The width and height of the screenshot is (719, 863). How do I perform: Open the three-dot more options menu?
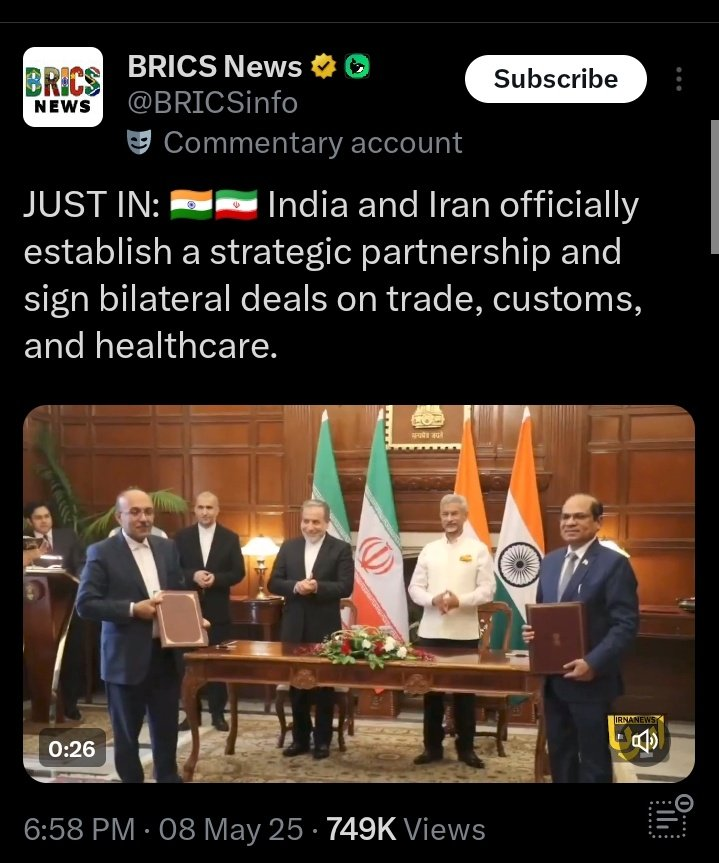[x=679, y=79]
